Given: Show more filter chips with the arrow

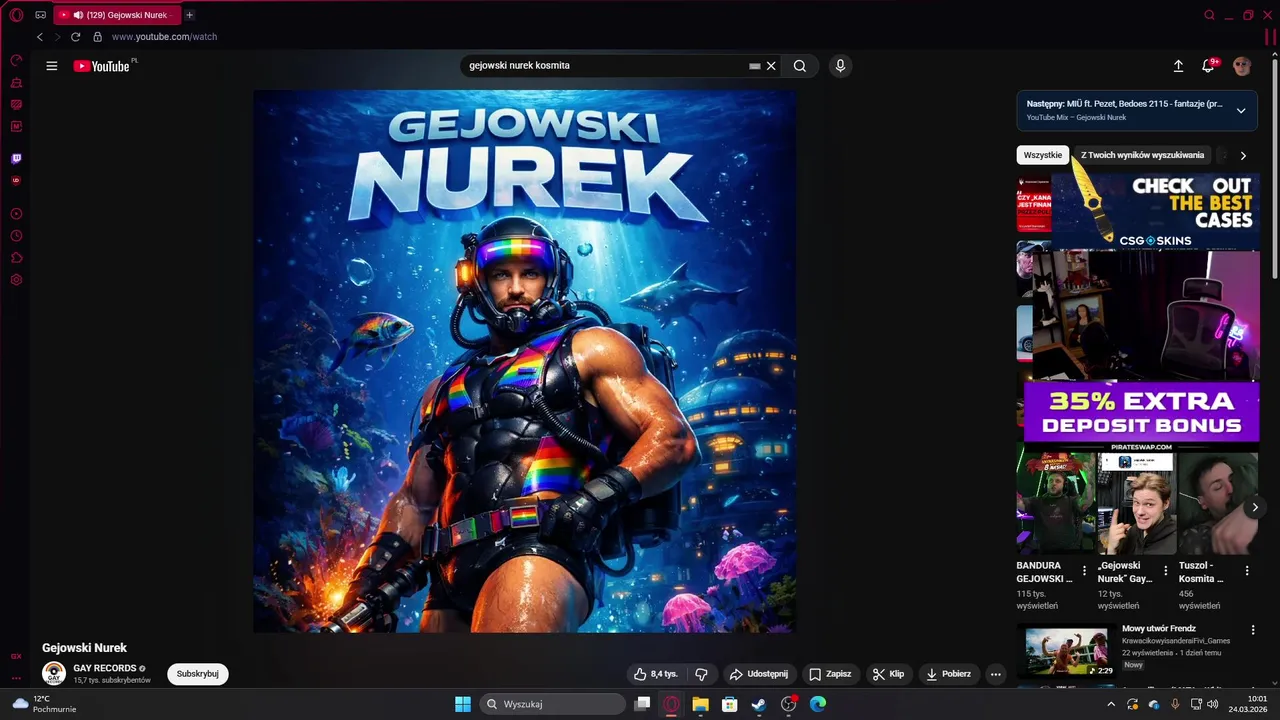Looking at the screenshot, I should 1243,156.
